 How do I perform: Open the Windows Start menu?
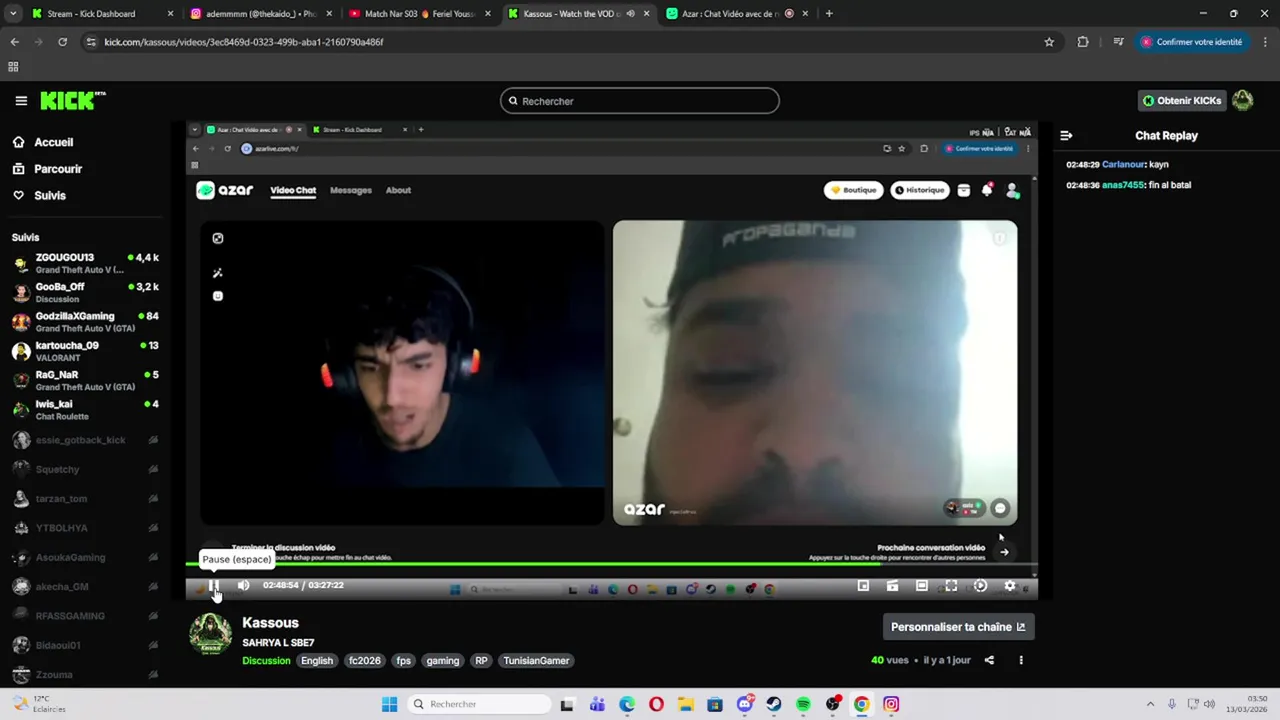click(389, 704)
